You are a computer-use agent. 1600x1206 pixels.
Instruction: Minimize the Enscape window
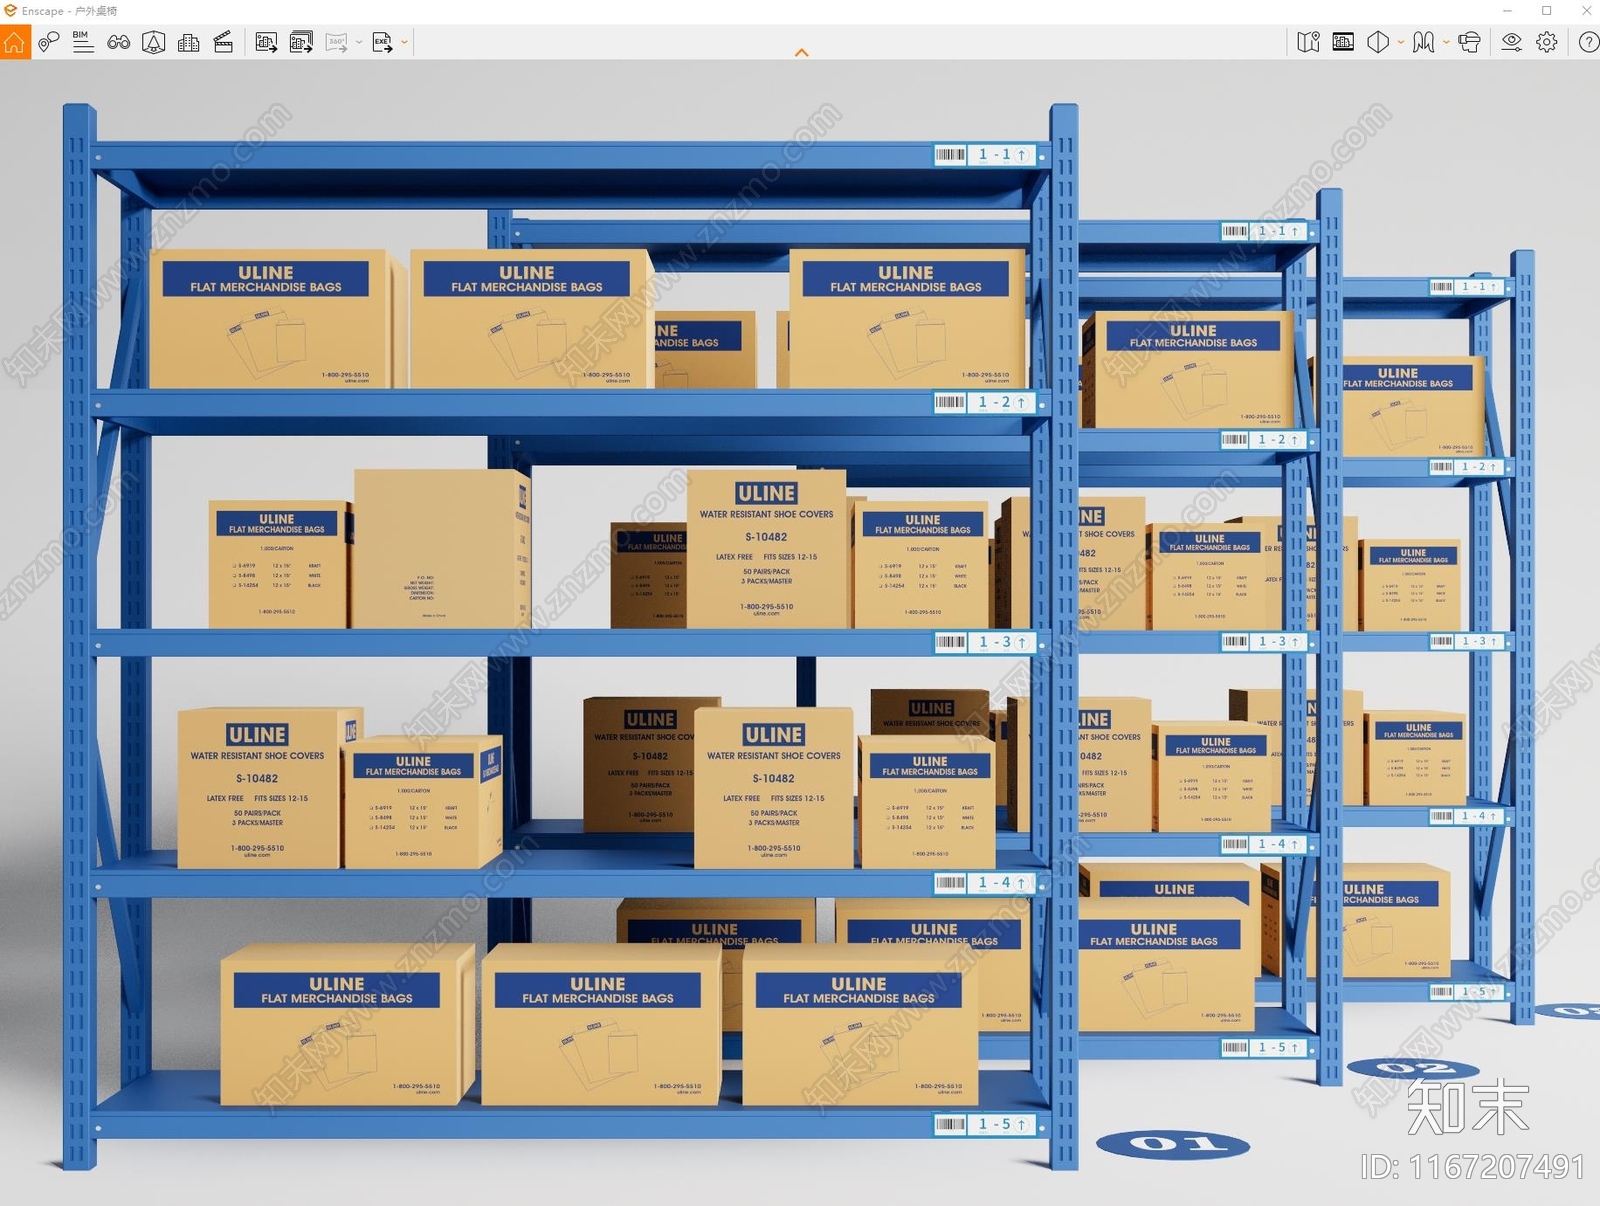point(1507,11)
